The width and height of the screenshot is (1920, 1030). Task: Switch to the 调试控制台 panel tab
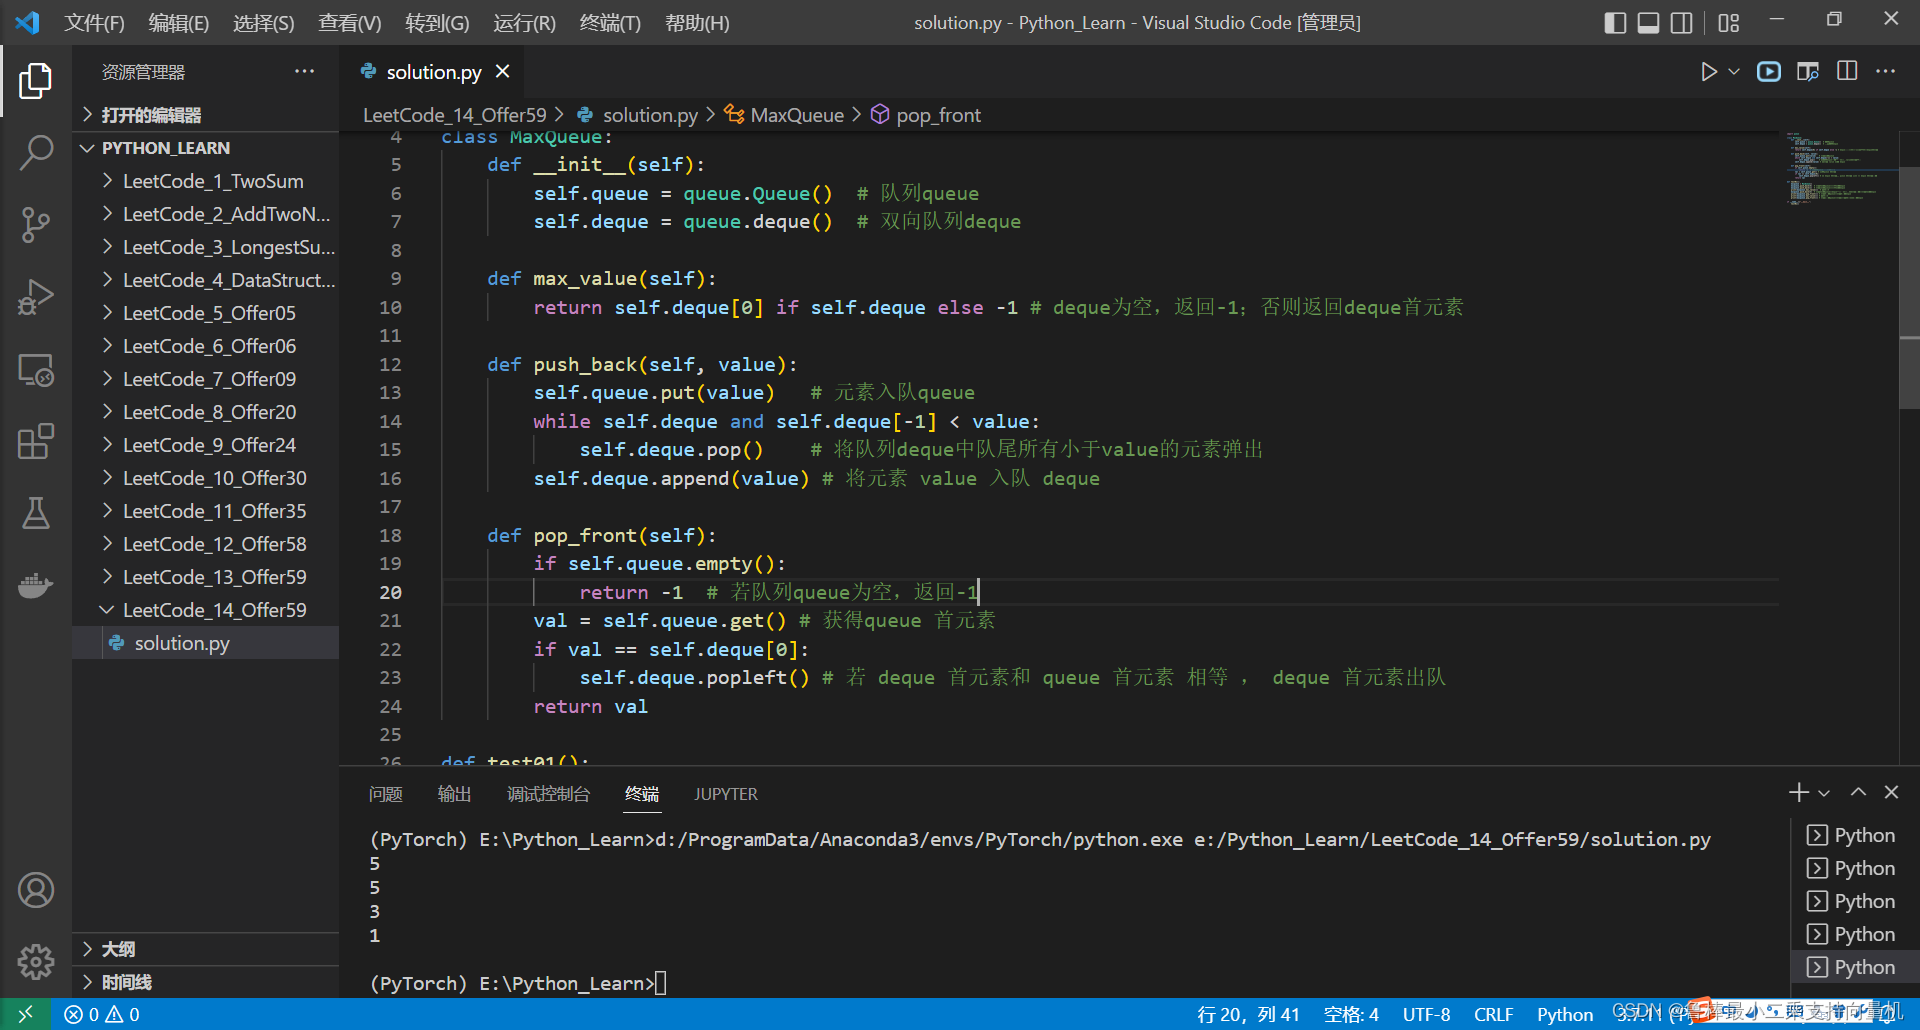pos(548,794)
